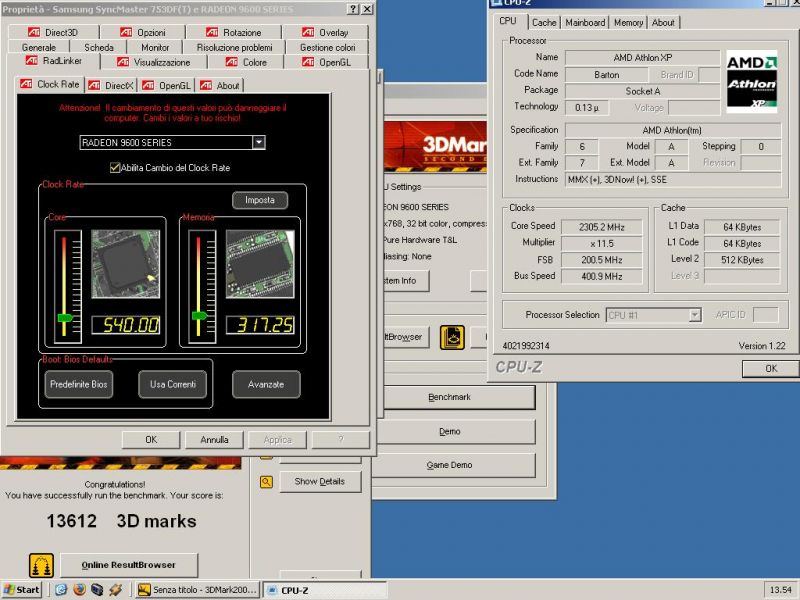
Task: Click the yellow document icon in the 3DMark window
Action: pyautogui.click(x=452, y=337)
